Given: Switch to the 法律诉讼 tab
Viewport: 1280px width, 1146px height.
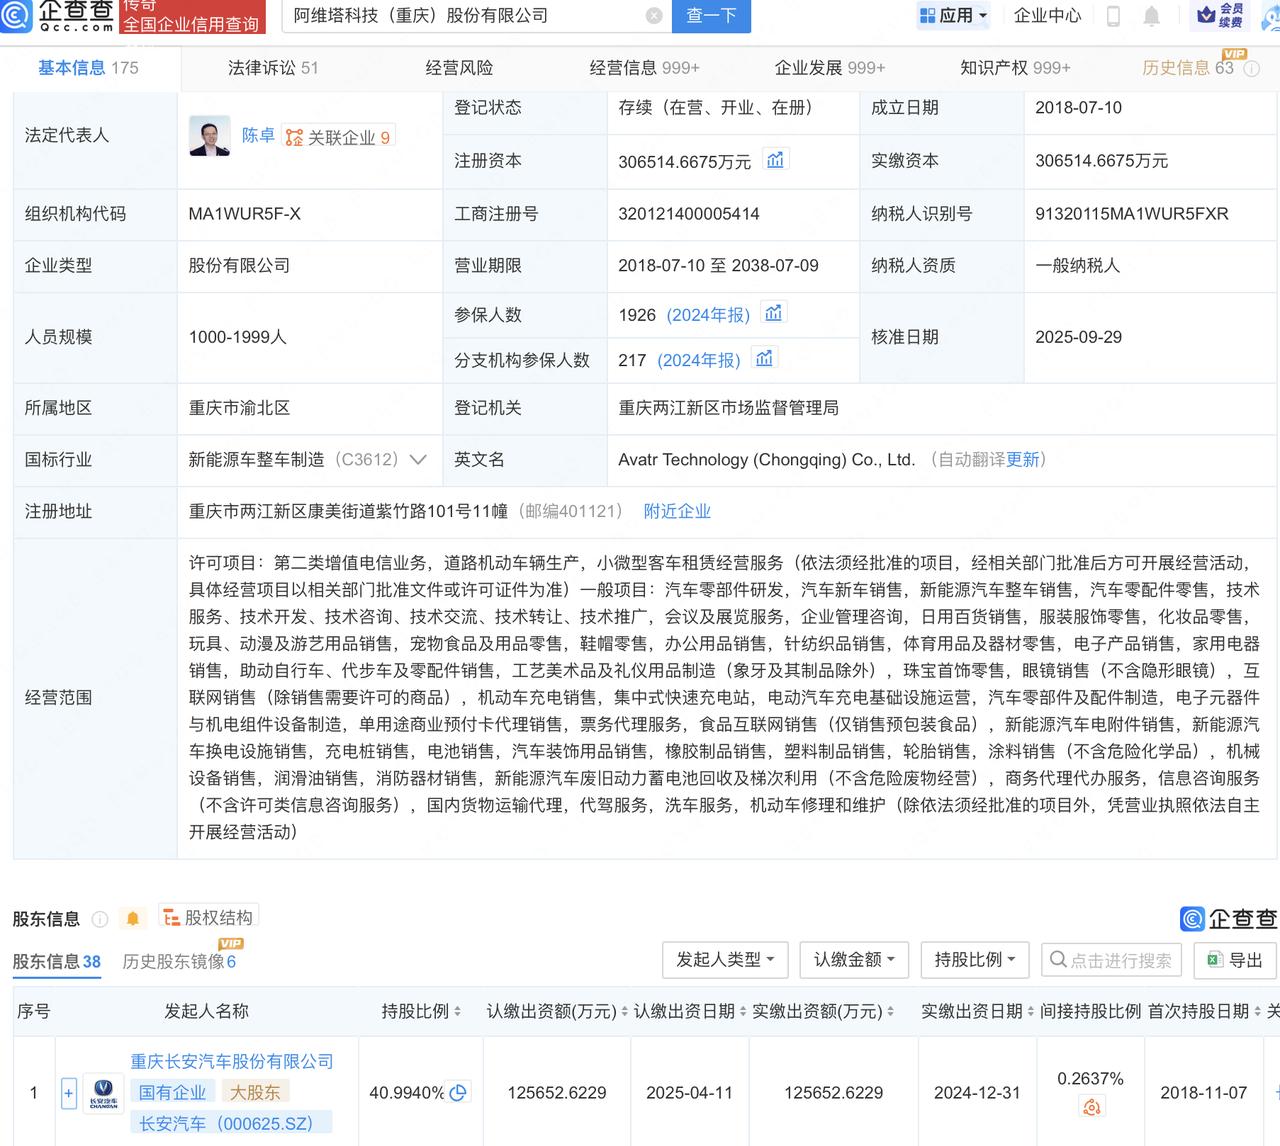Looking at the screenshot, I should click(273, 68).
